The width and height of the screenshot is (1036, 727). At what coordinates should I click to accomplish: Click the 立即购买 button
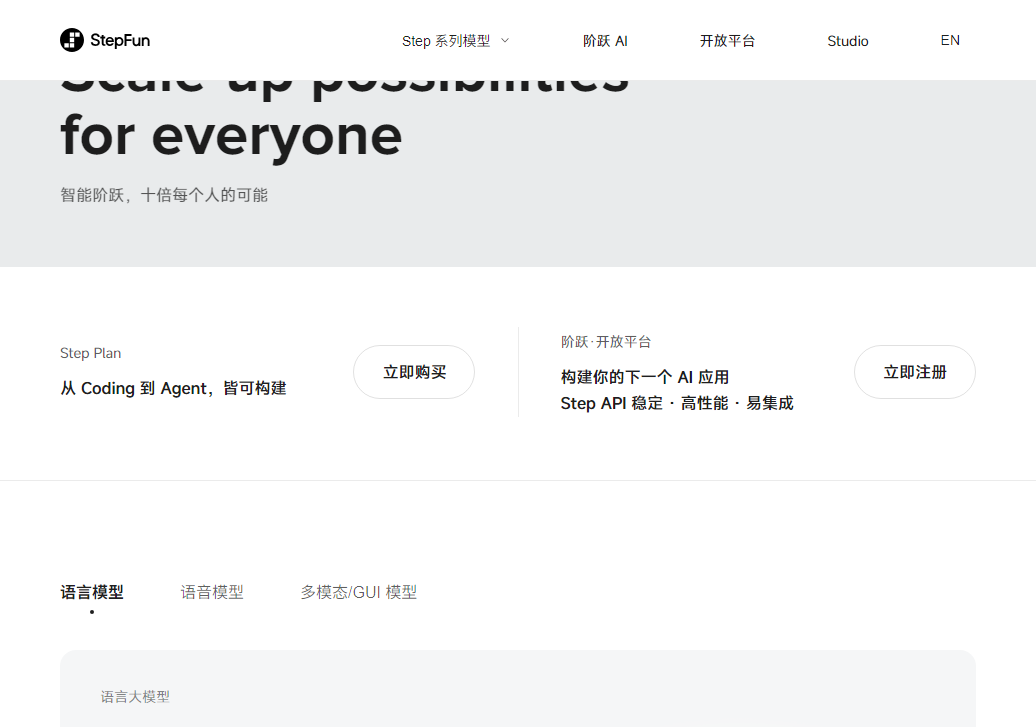coord(414,372)
